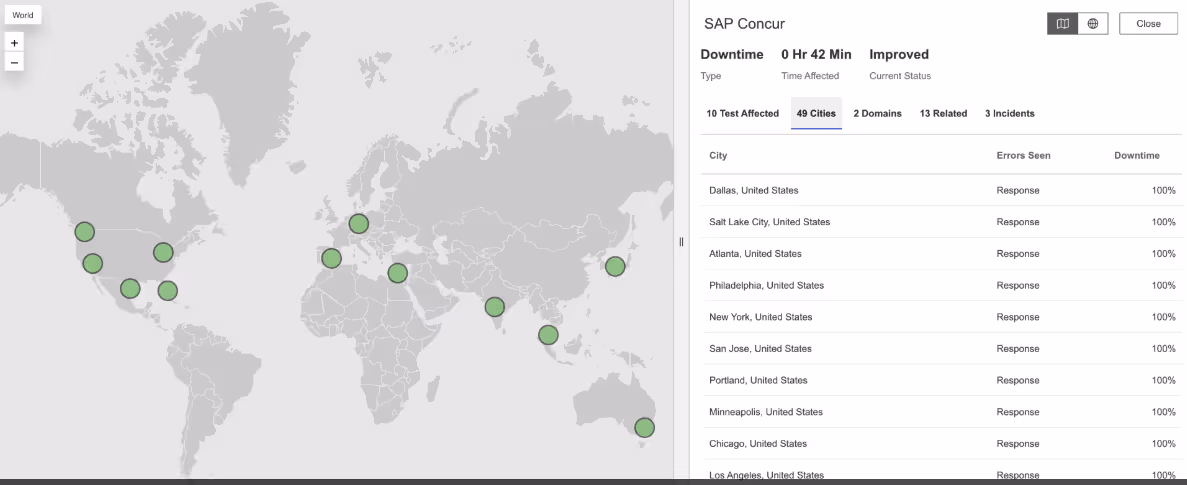
Task: Click the green marker over Spain
Action: coord(331,259)
